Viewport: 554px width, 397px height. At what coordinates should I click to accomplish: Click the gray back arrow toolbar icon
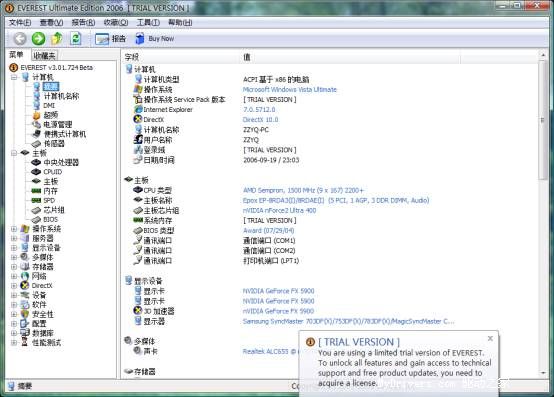click(20, 38)
